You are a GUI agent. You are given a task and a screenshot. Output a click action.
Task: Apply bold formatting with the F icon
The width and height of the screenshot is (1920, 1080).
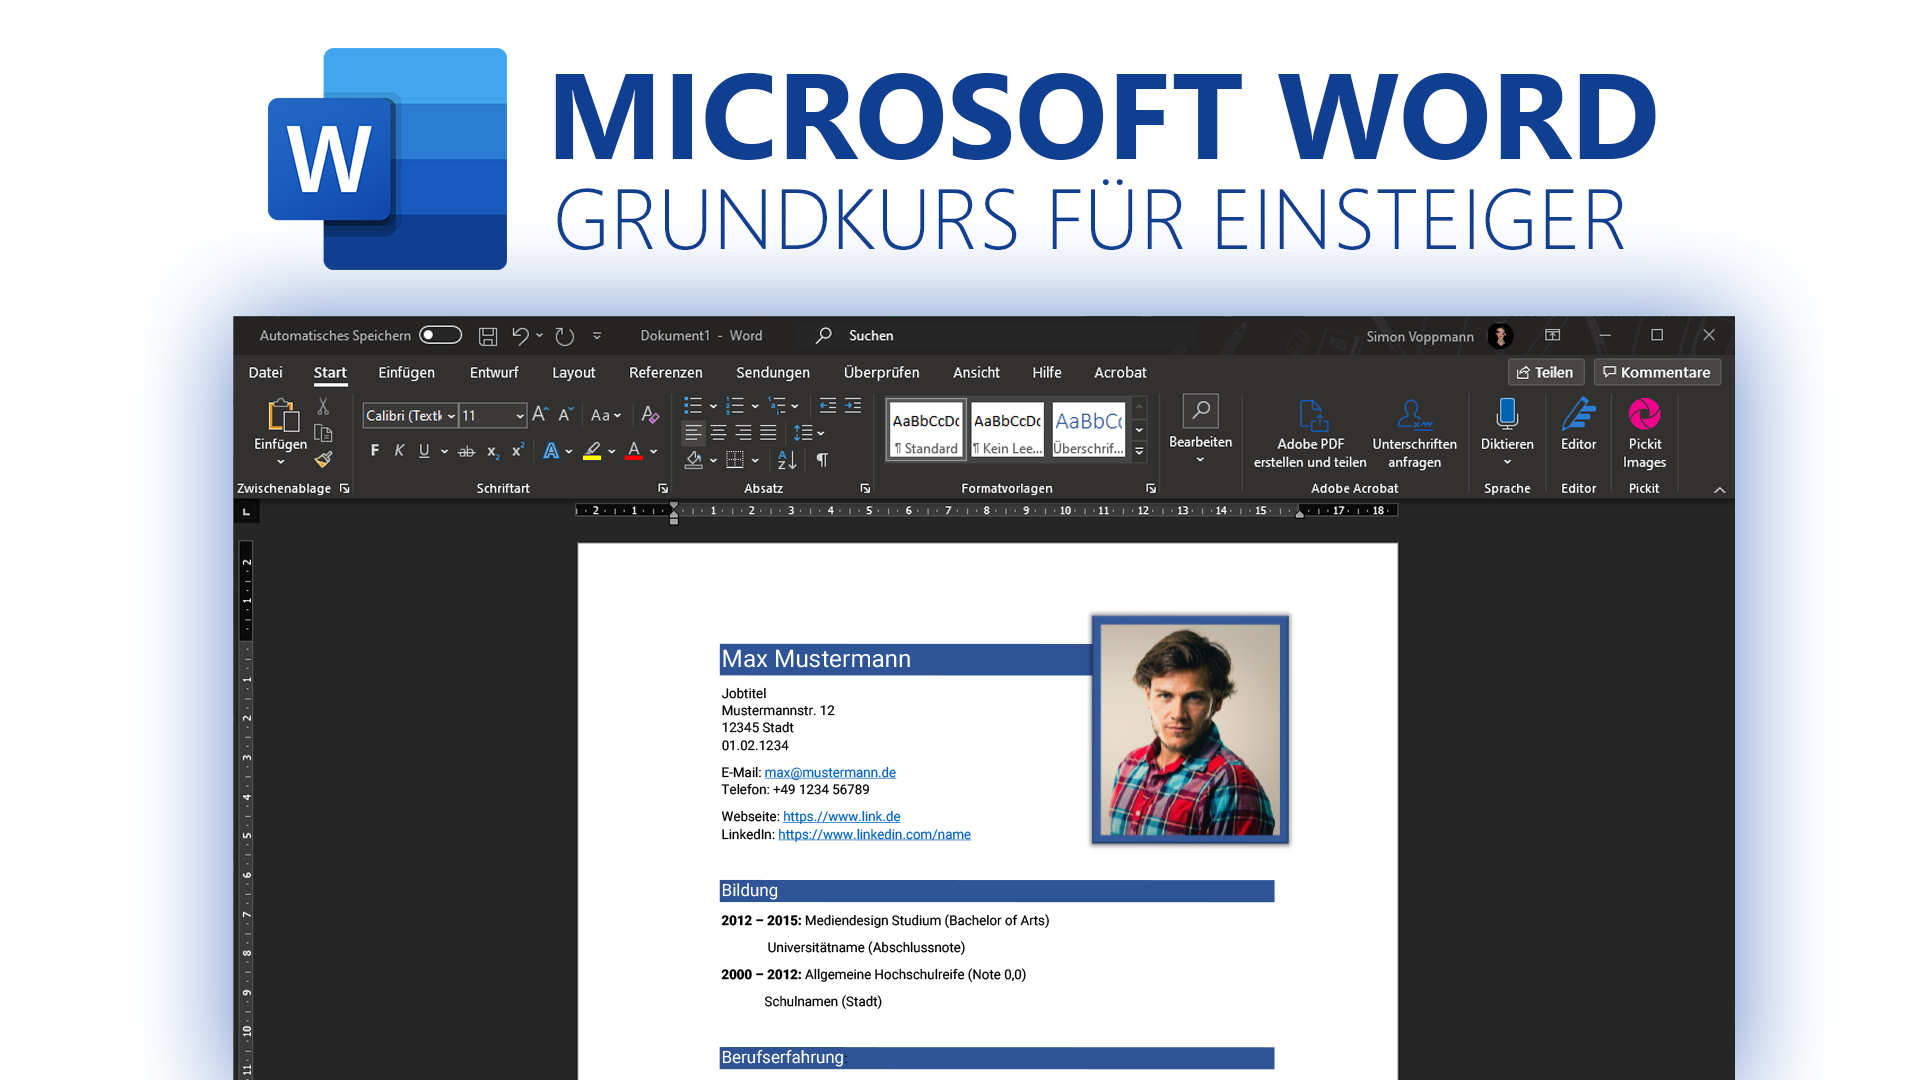375,450
